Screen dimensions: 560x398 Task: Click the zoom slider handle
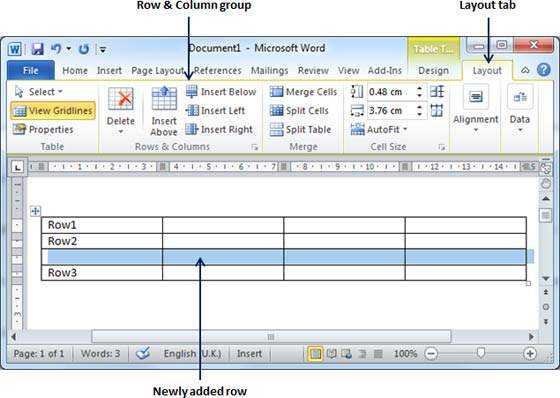[x=481, y=353]
